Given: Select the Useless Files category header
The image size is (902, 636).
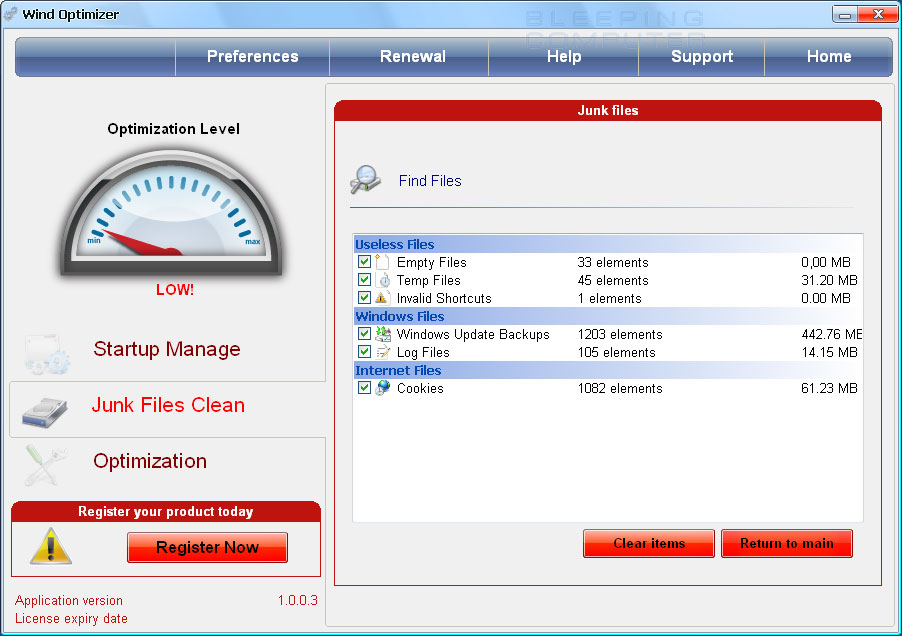Looking at the screenshot, I should point(394,244).
